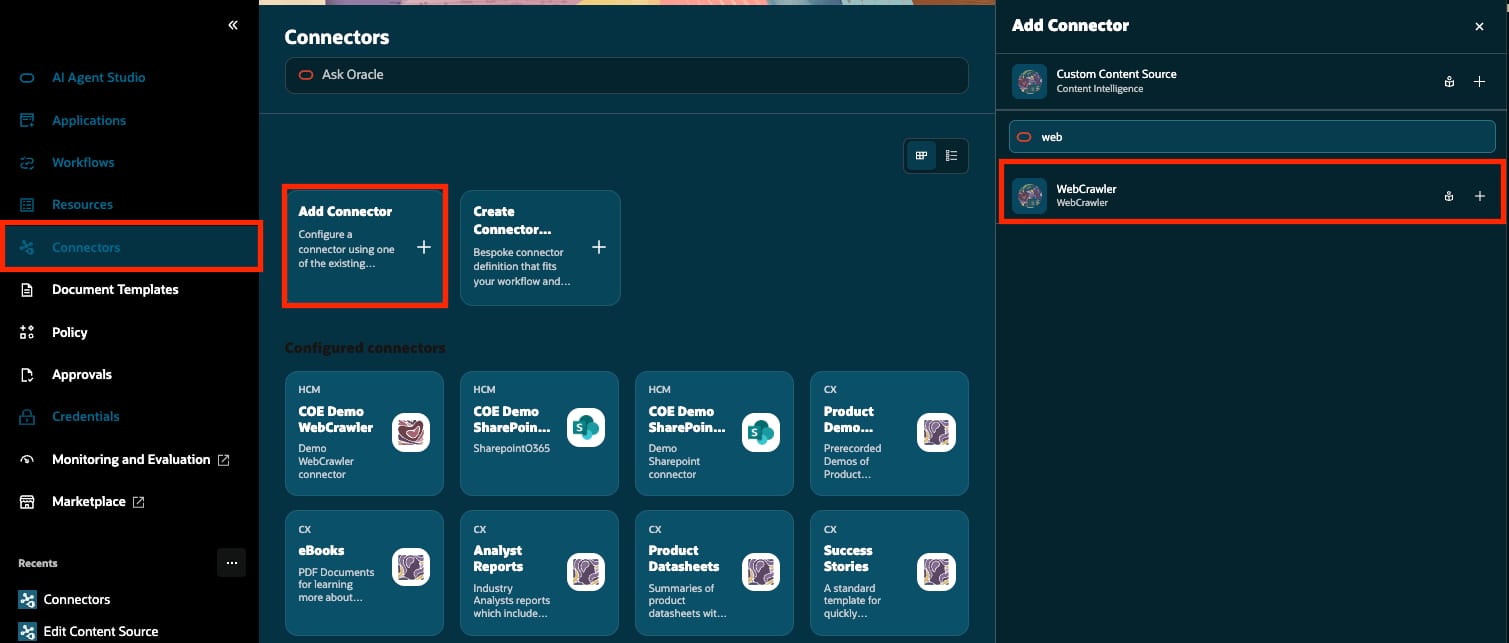This screenshot has width=1509, height=643.
Task: Open Recents more options ellipsis
Action: click(231, 563)
